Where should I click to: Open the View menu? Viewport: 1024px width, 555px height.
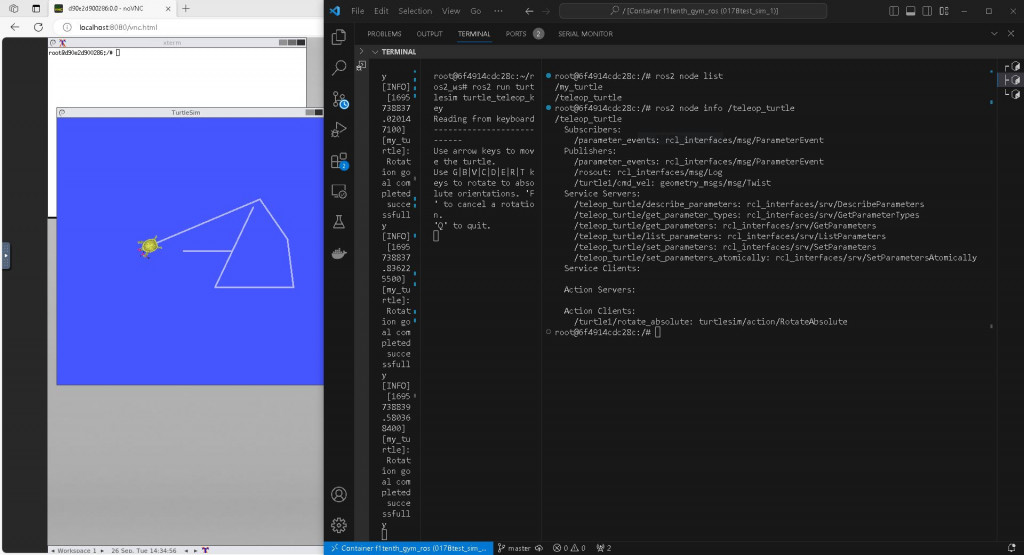tap(451, 10)
